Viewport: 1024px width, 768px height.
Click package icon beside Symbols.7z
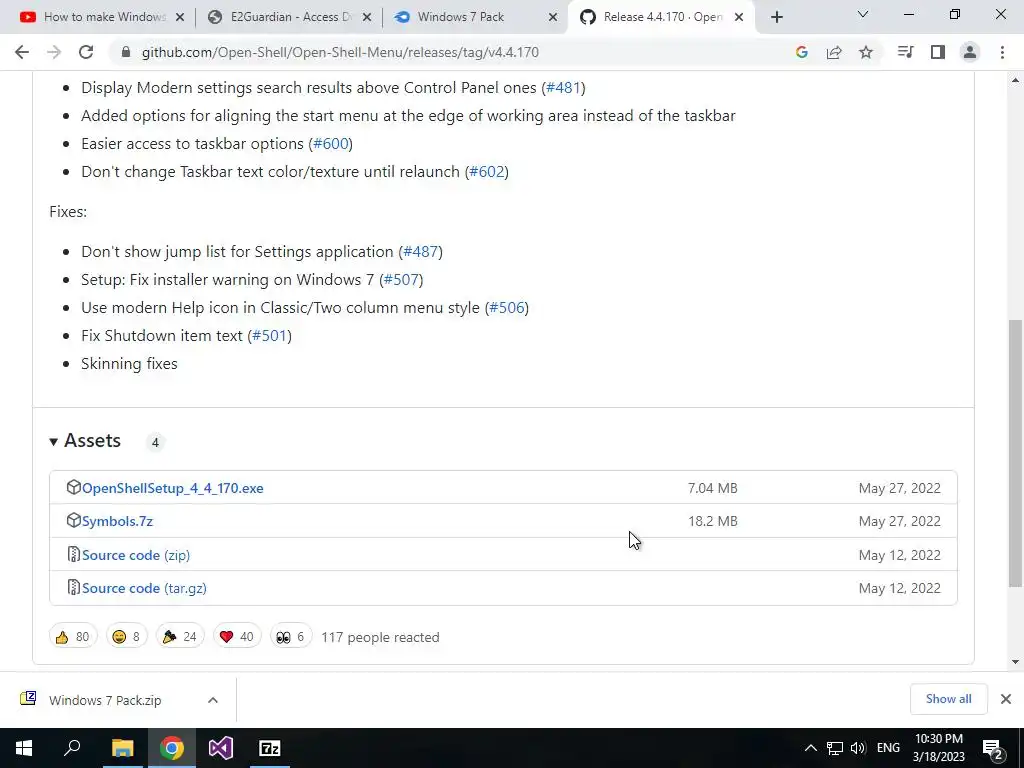pyautogui.click(x=73, y=520)
